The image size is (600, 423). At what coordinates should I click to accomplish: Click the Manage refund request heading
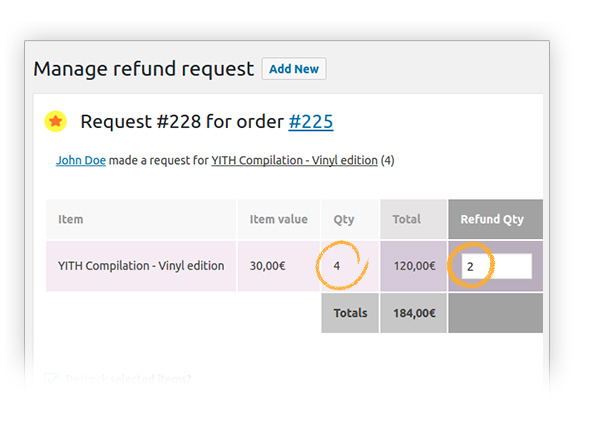144,69
